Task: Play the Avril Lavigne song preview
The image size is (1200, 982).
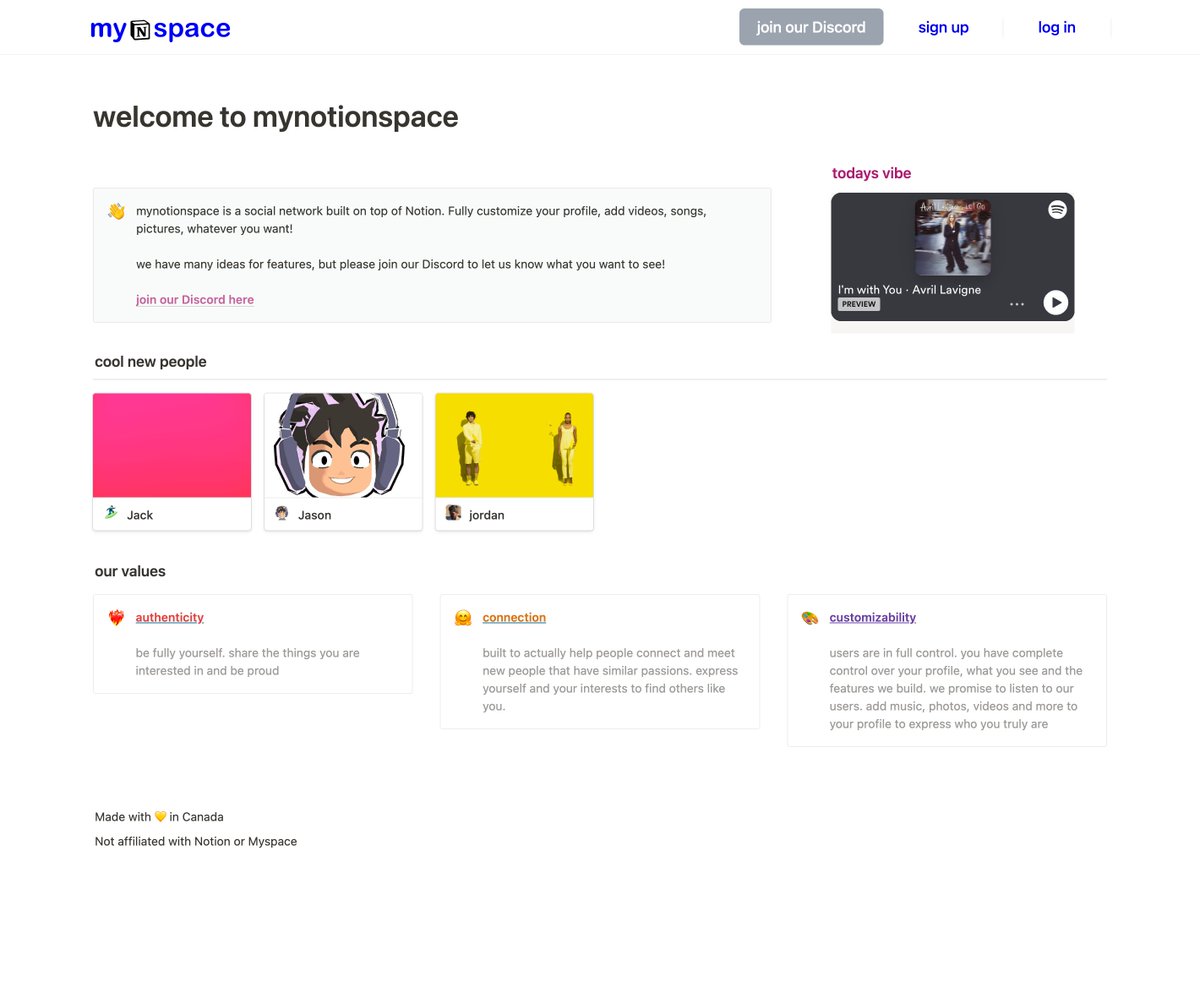Action: (1056, 303)
